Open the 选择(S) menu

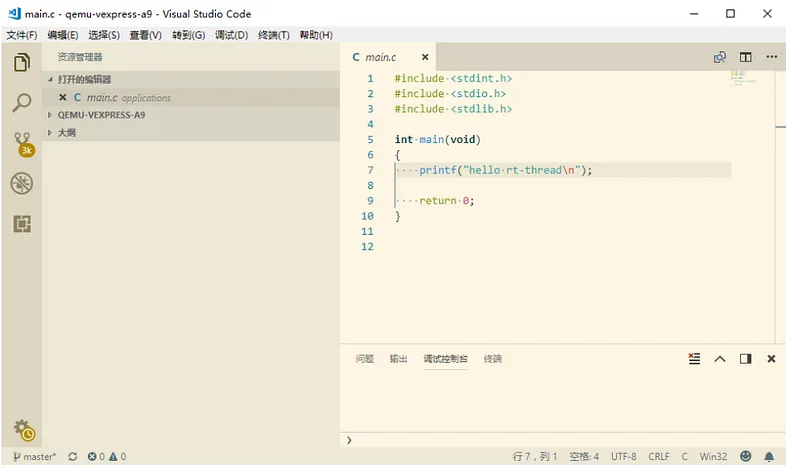click(104, 35)
